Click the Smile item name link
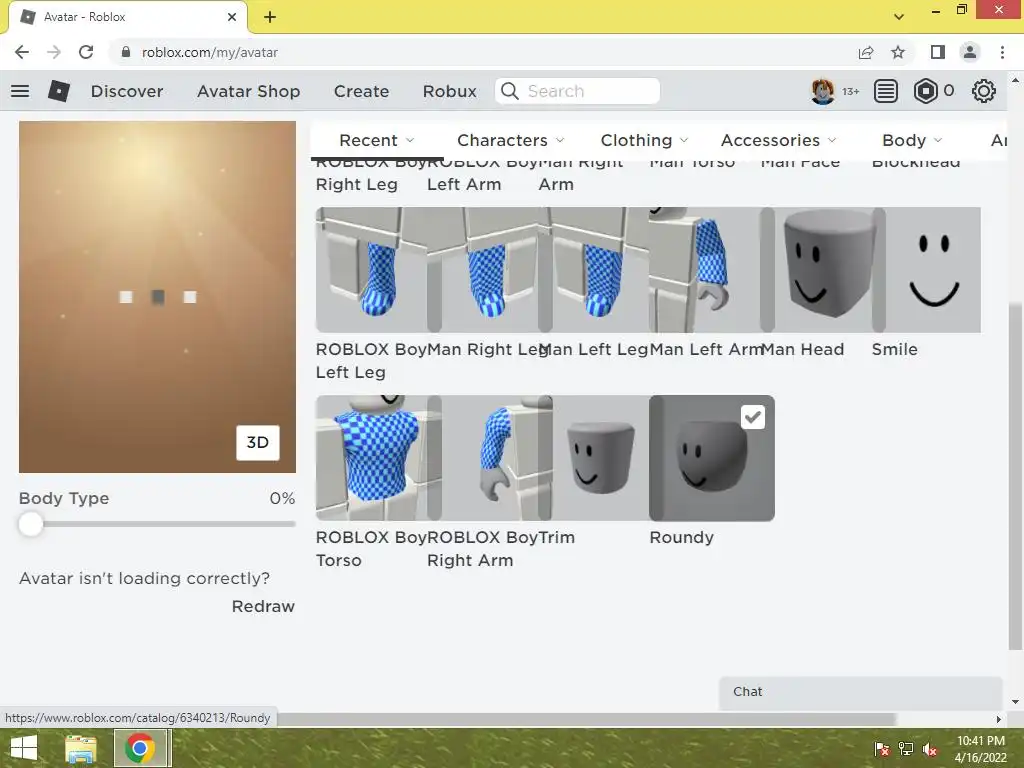The width and height of the screenshot is (1024, 768). coord(895,349)
